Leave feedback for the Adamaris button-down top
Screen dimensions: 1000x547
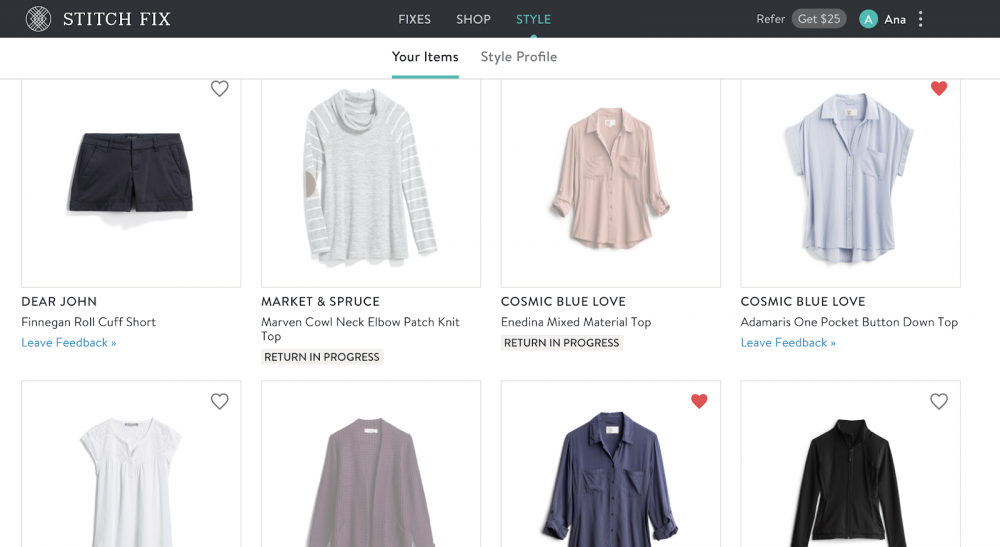click(x=788, y=343)
